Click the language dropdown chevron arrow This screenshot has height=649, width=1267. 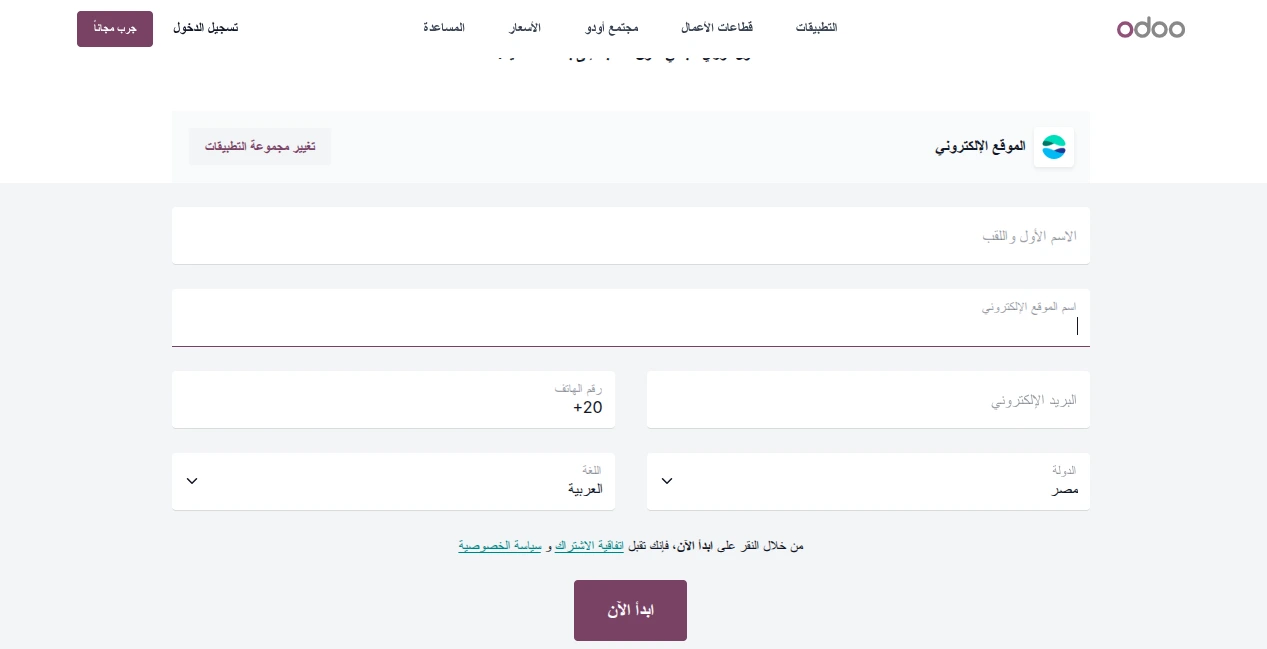[192, 481]
